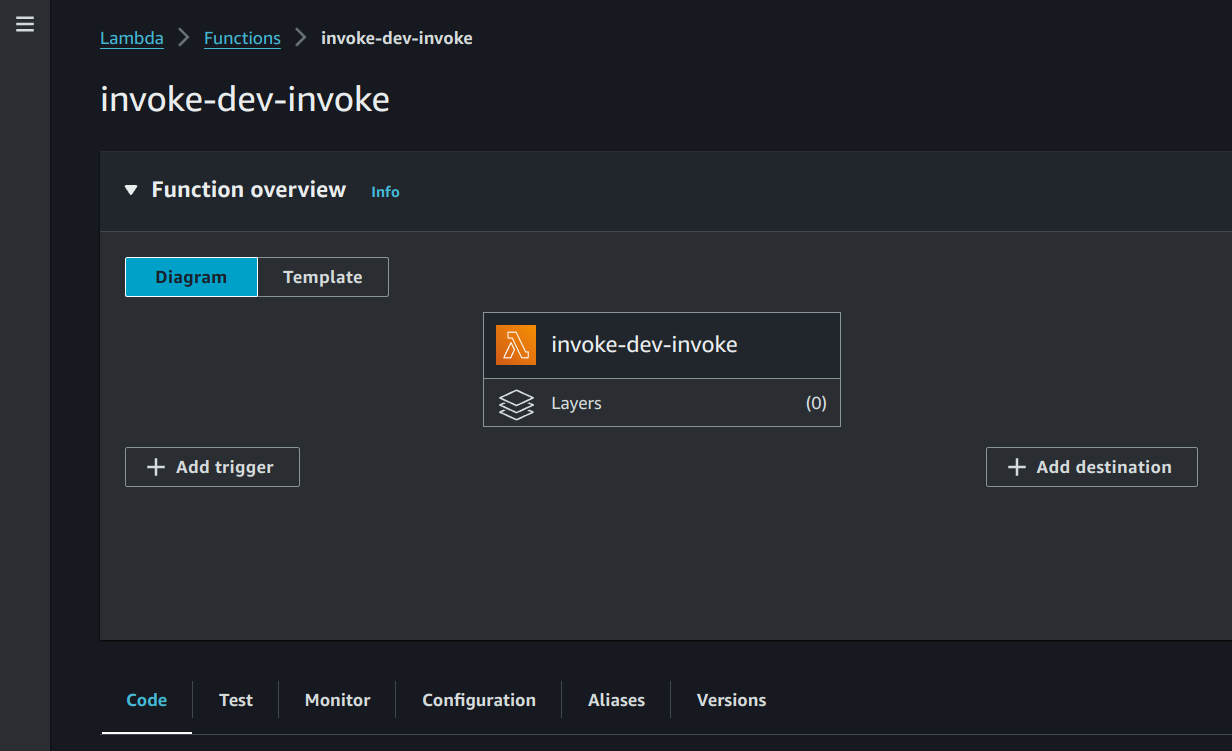Switch to the Test tab
The width and height of the screenshot is (1232, 751).
point(236,700)
